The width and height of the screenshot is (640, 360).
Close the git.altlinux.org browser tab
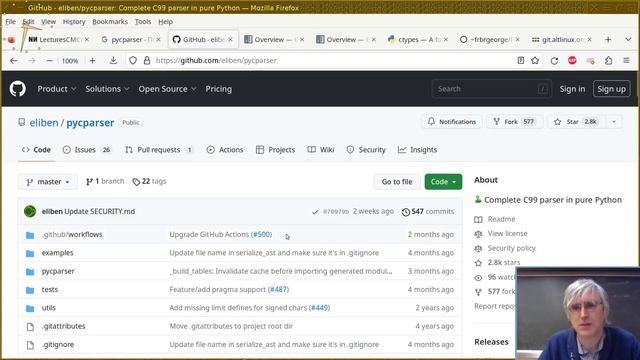coord(589,40)
